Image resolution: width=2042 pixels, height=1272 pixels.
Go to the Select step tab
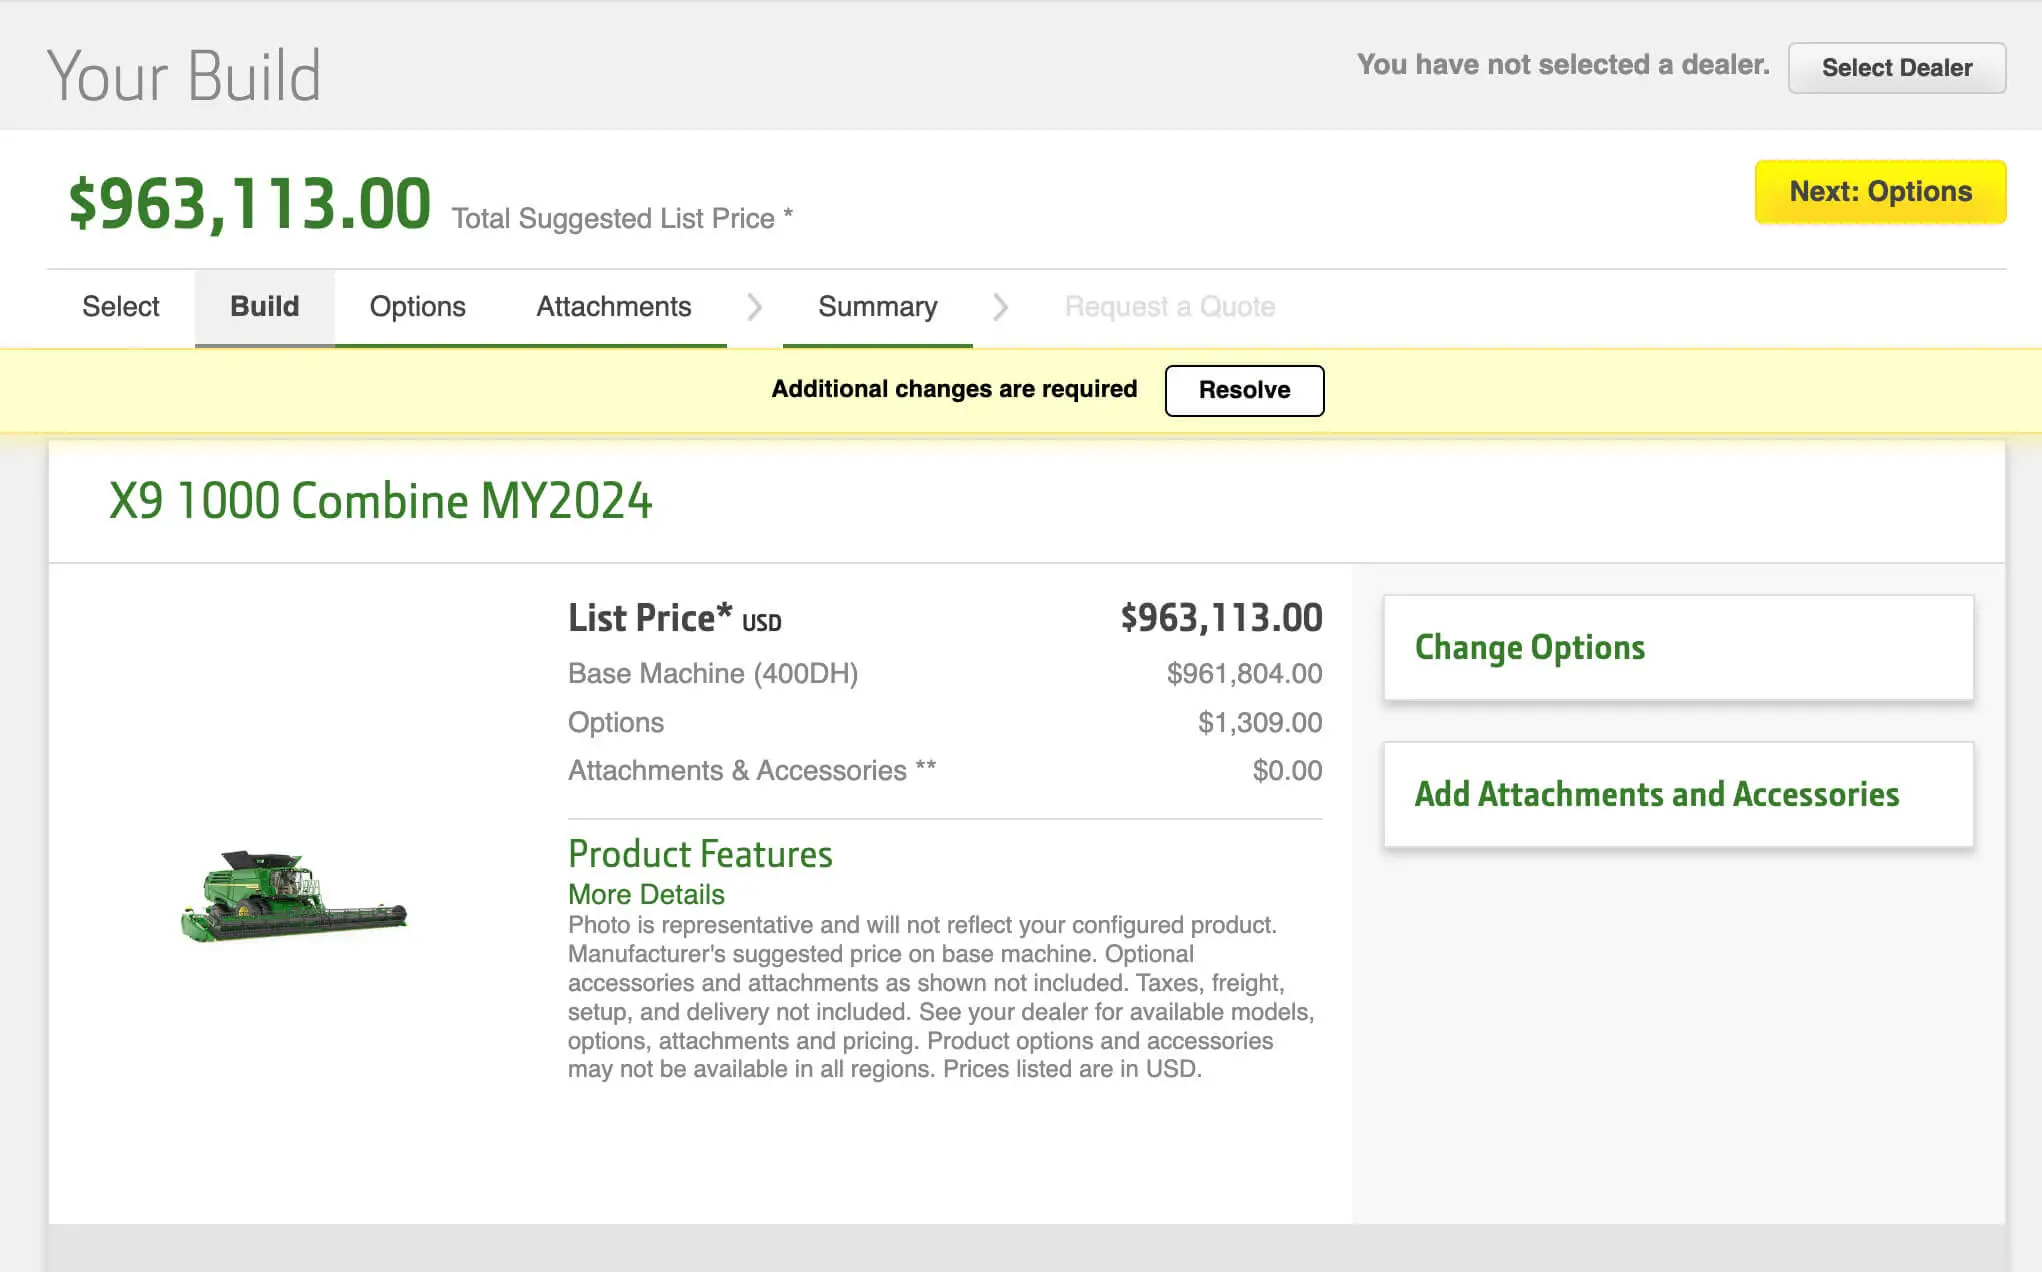(120, 306)
